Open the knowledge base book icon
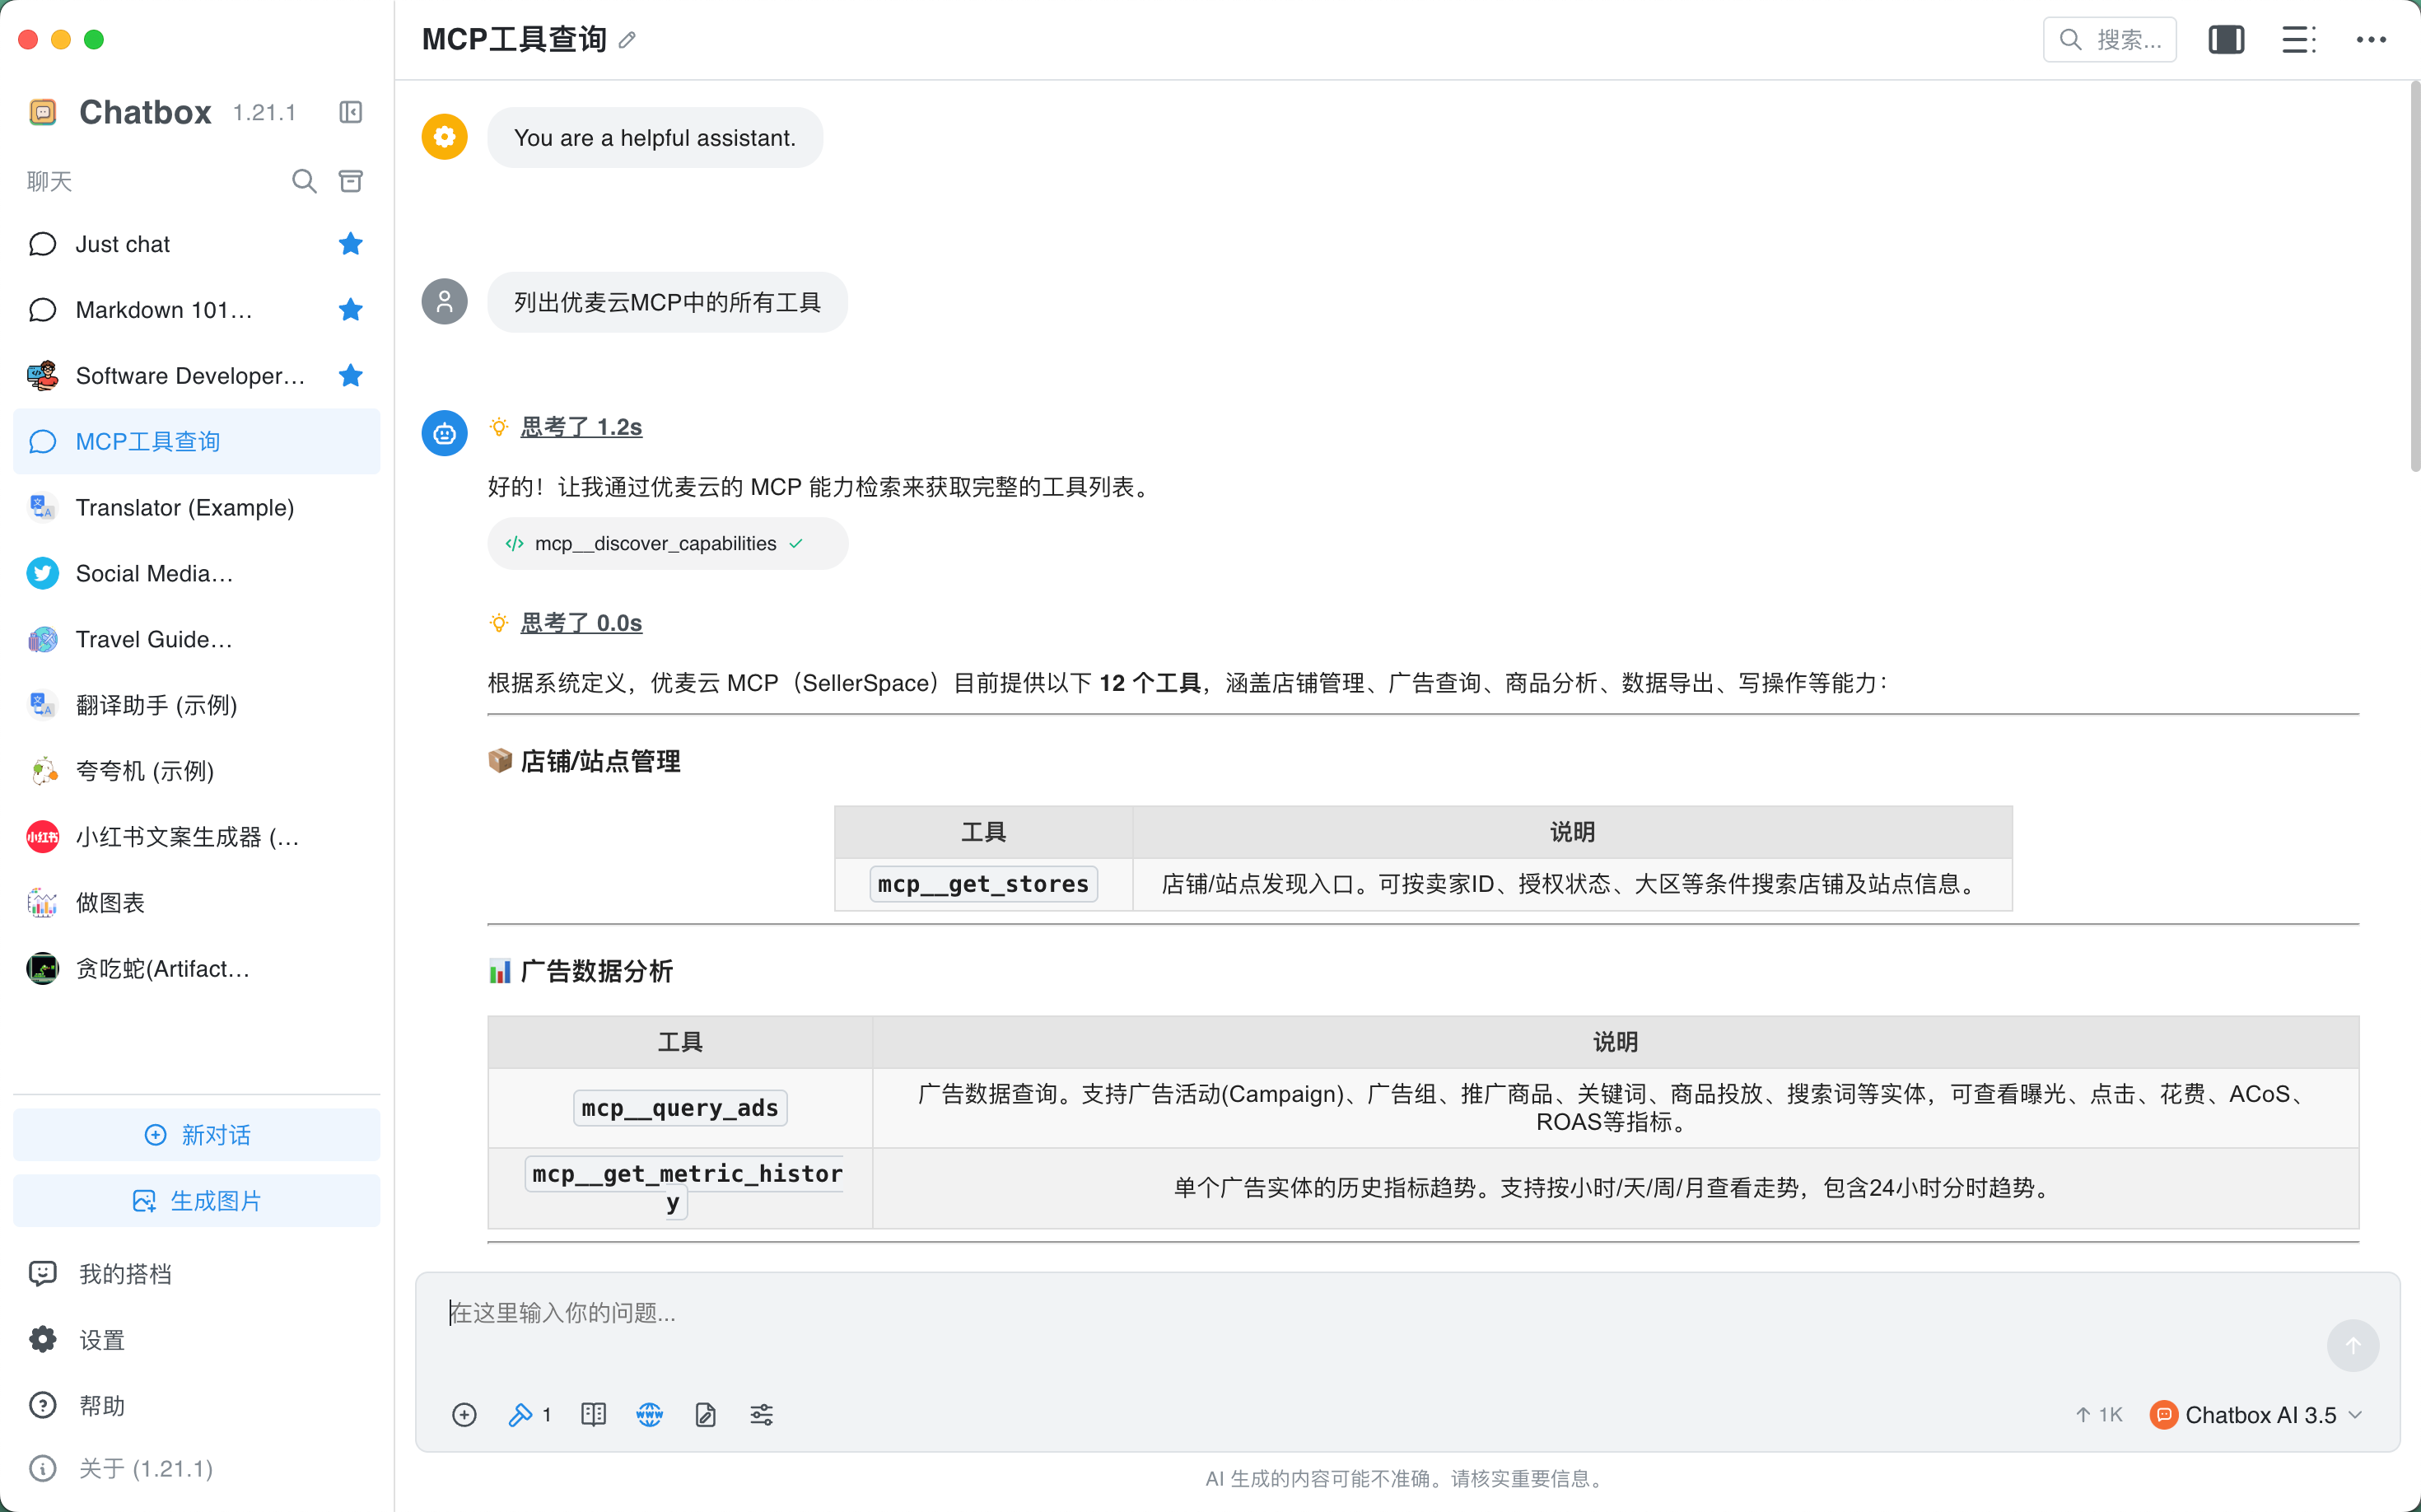The height and width of the screenshot is (1512, 2421). 594,1415
